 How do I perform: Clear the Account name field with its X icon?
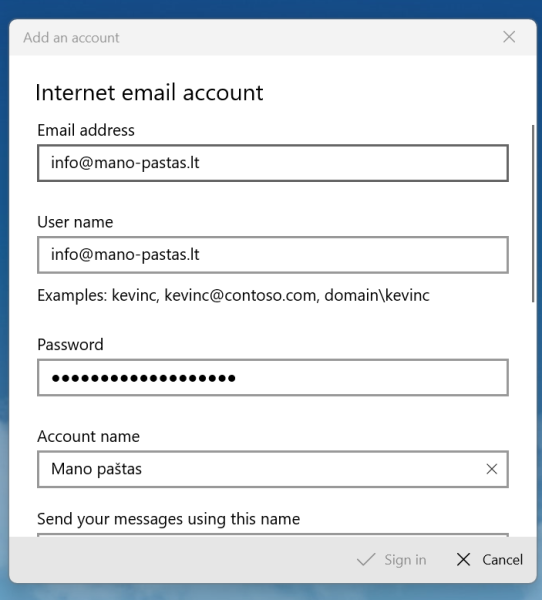pos(492,469)
